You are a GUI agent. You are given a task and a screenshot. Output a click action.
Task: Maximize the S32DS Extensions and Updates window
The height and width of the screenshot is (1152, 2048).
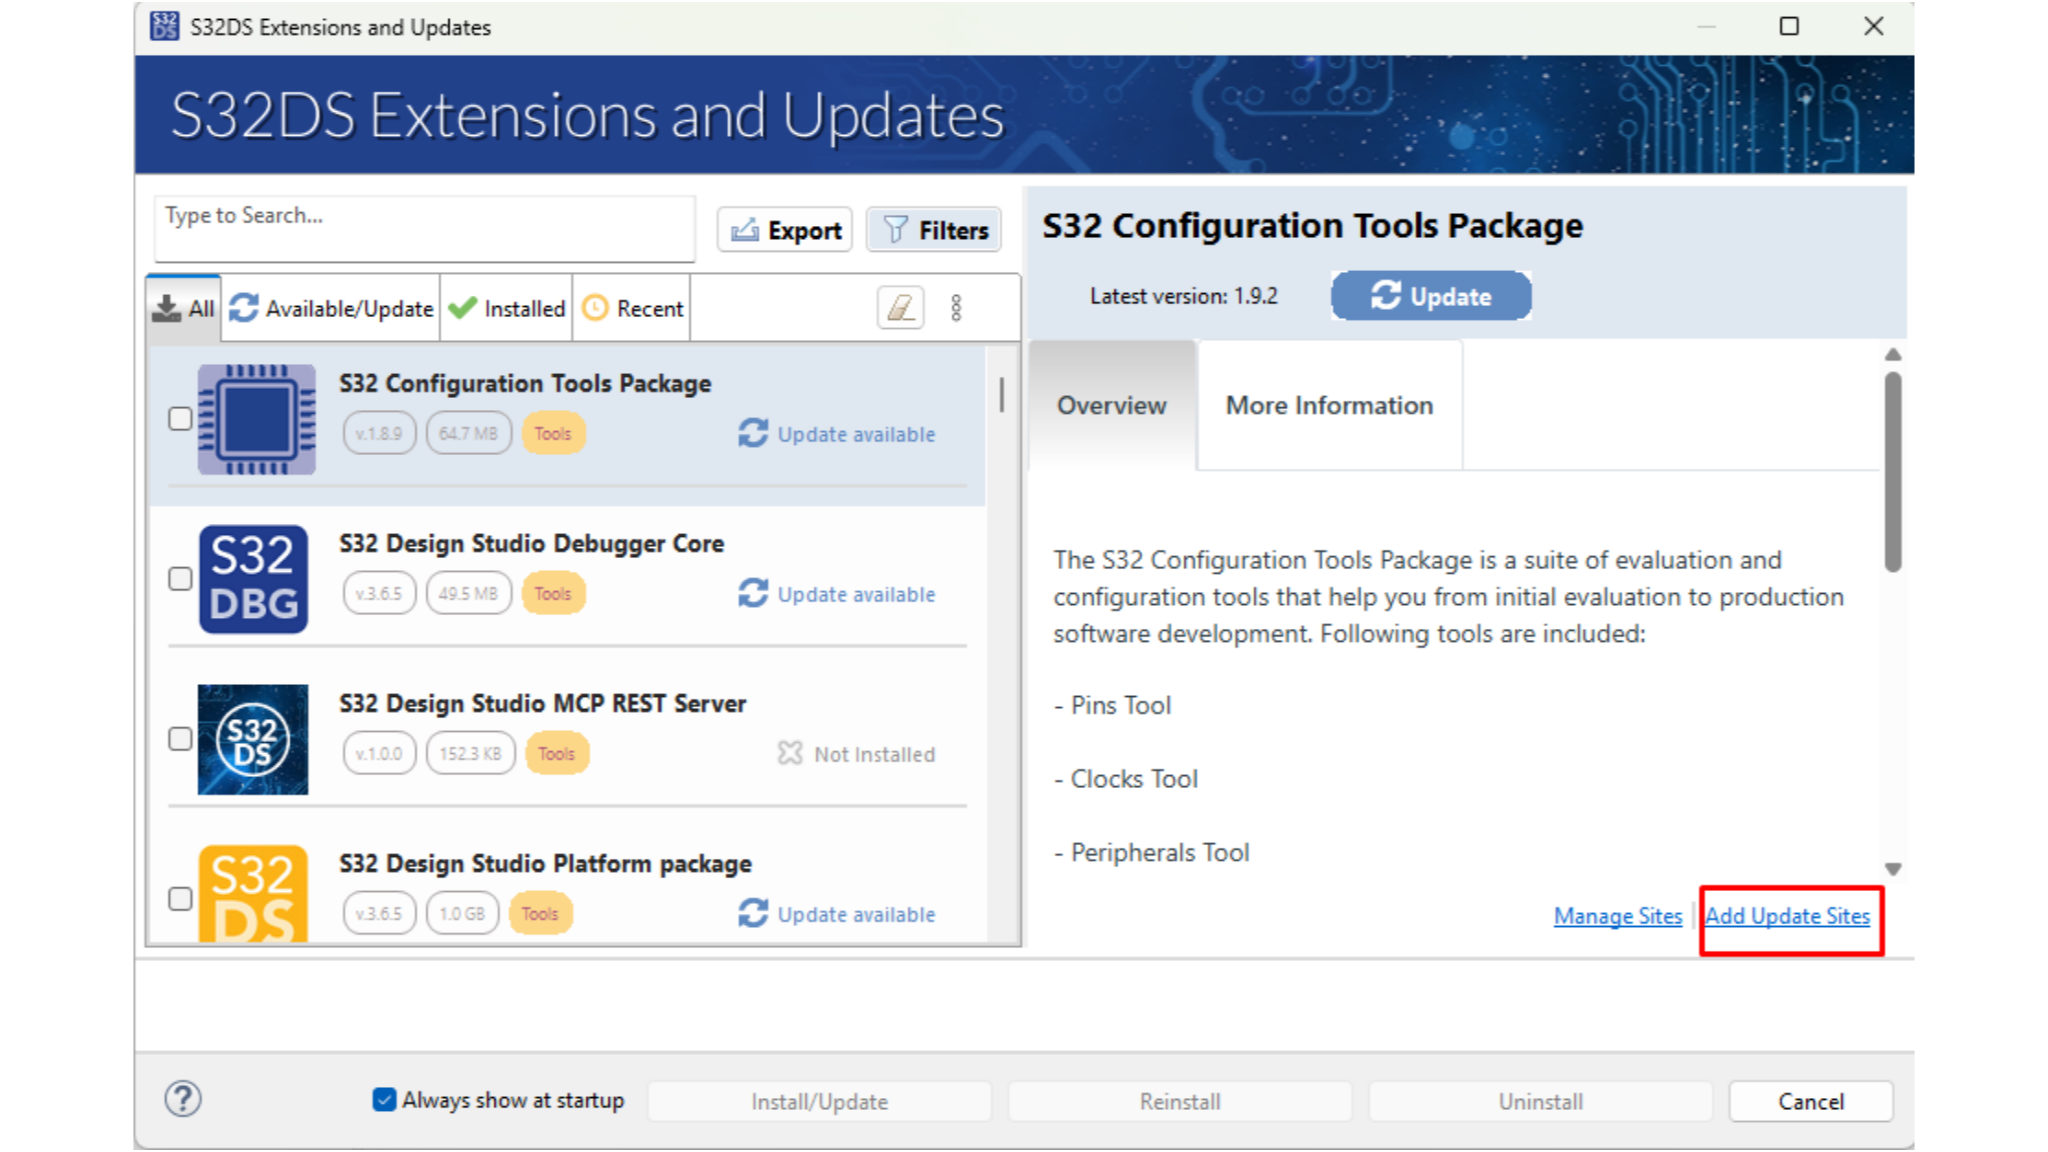tap(1789, 27)
